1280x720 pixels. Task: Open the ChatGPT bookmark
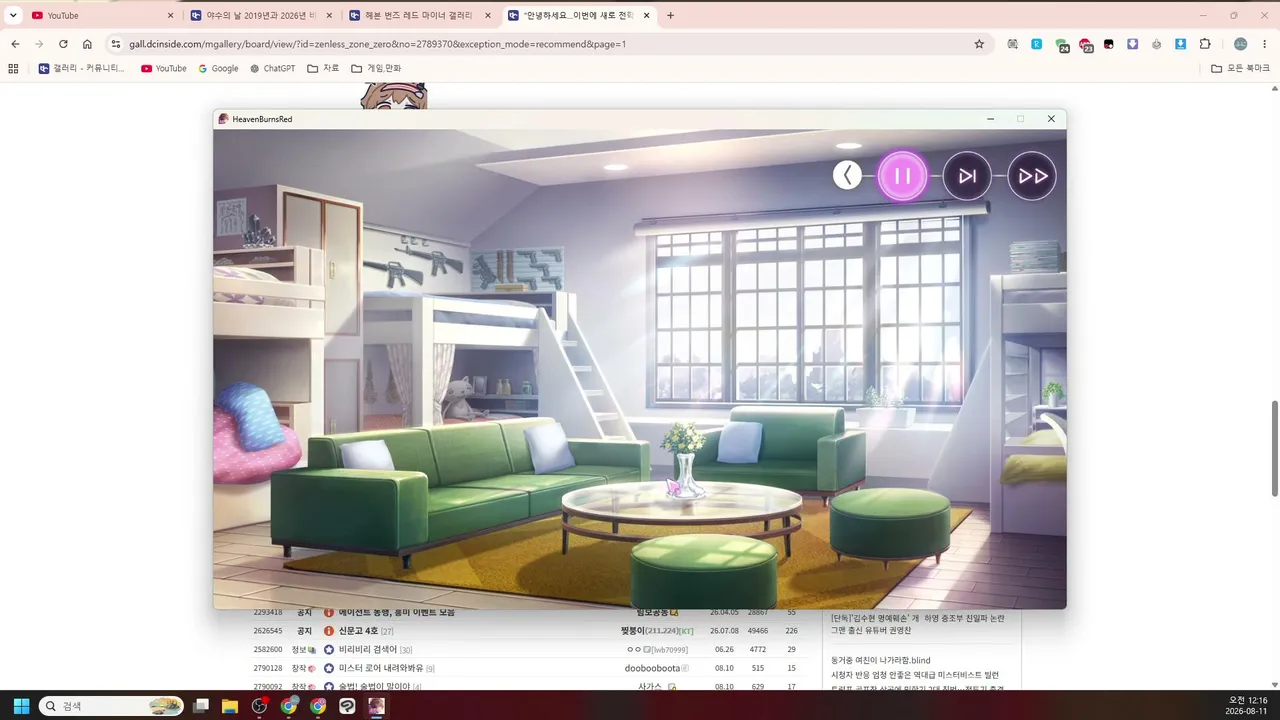[x=272, y=68]
